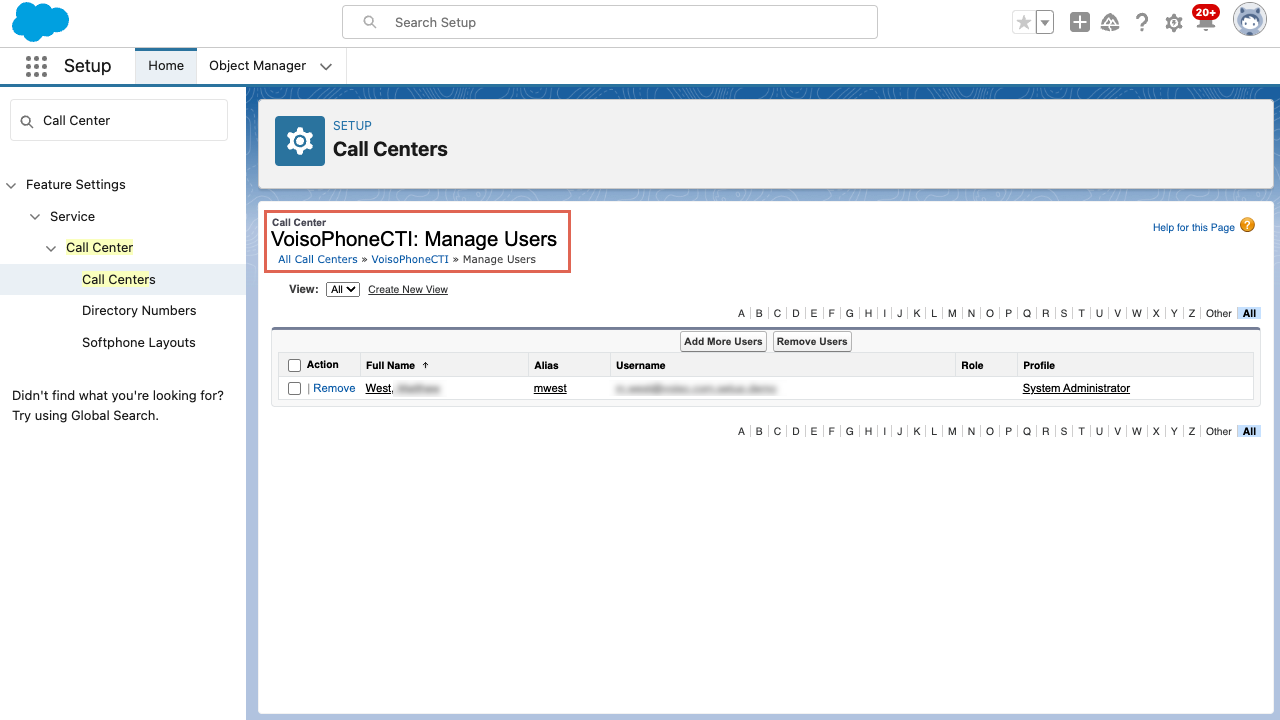
Task: Select All in the bottom alphabet bar
Action: (x=1249, y=431)
